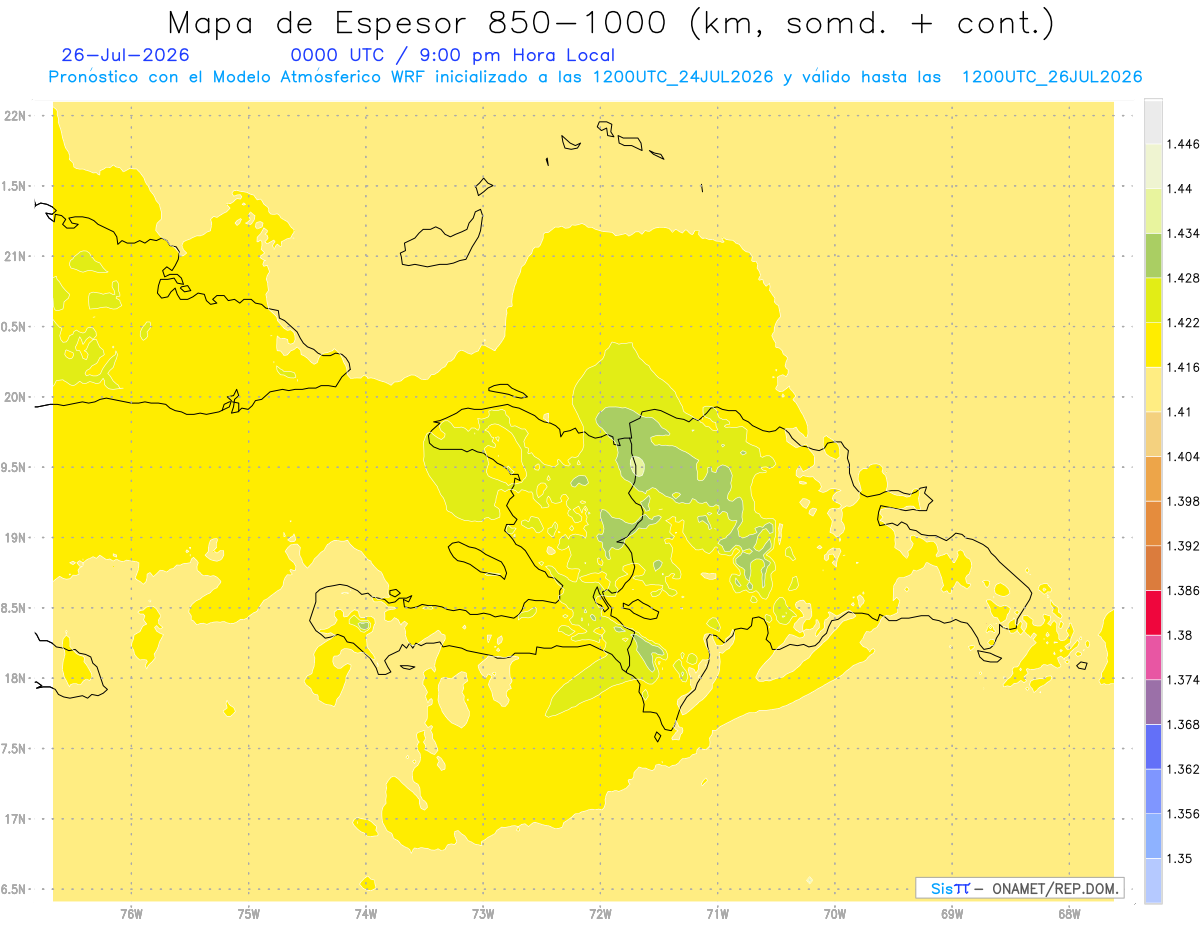Viewport: 1200px width, 927px height.
Task: Select the bright yellow swatch between 1.416 and 1.422
Action: pyautogui.click(x=1153, y=344)
